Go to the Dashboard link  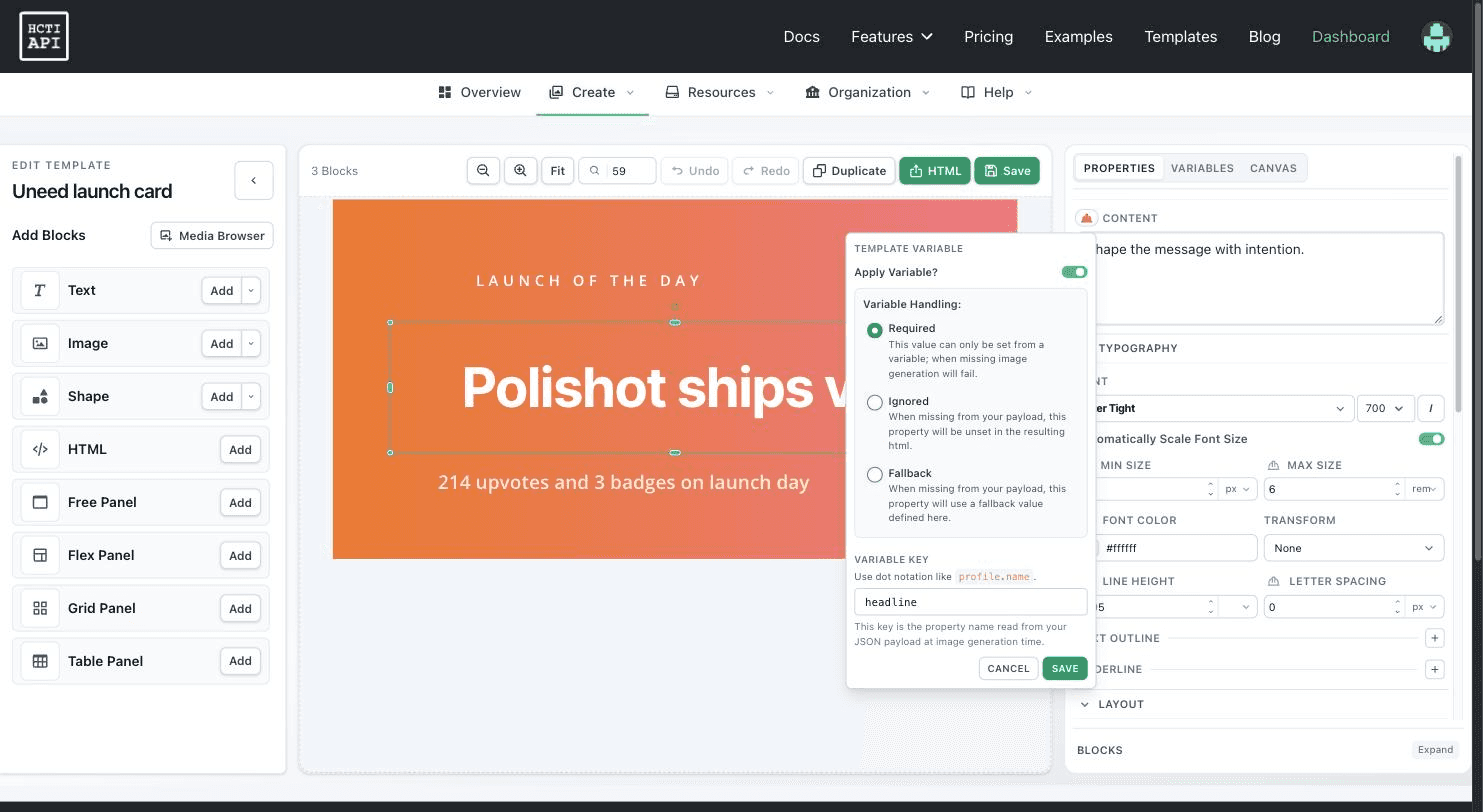[1350, 37]
